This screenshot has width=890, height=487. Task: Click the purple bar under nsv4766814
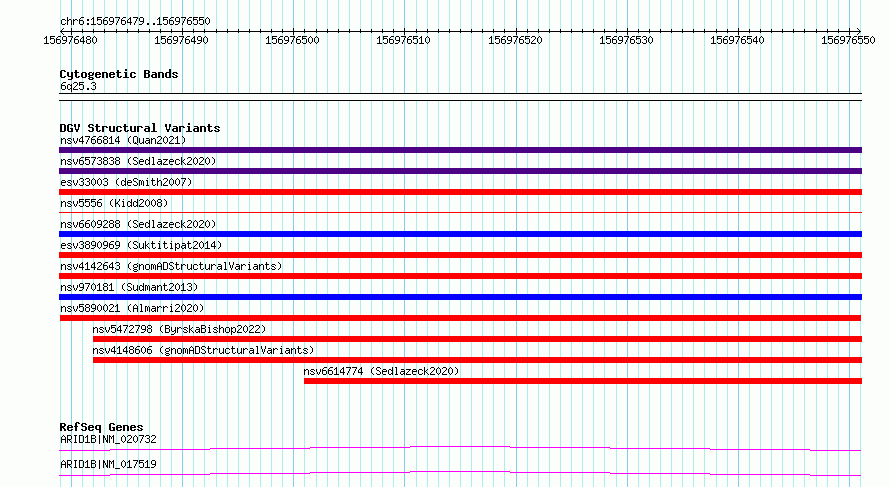460,150
